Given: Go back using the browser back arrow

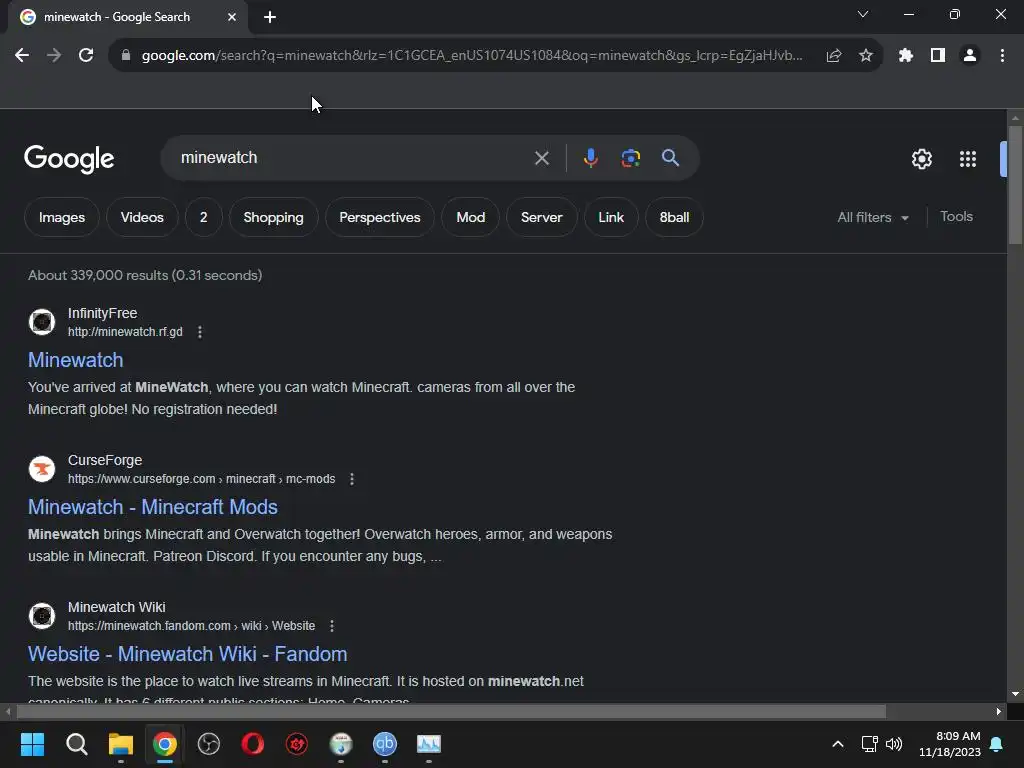Looking at the screenshot, I should [x=22, y=56].
